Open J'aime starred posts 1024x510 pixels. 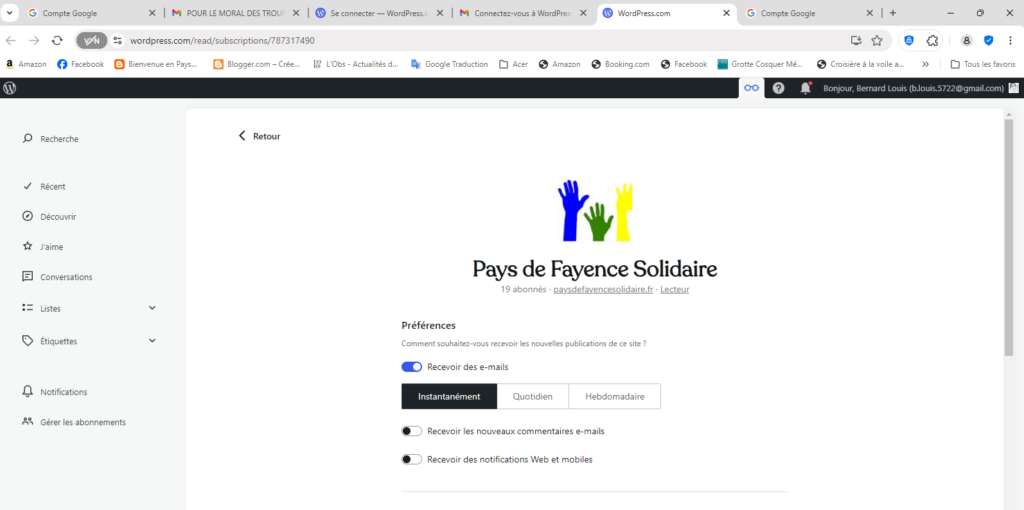pos(52,247)
